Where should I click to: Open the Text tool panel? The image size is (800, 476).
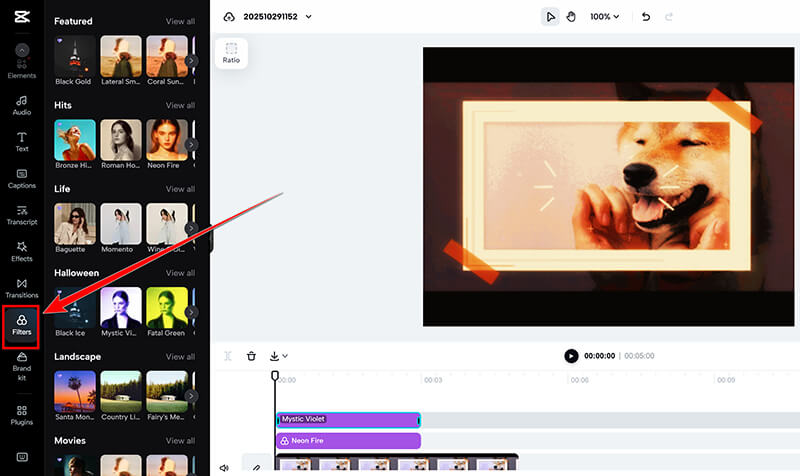point(21,141)
